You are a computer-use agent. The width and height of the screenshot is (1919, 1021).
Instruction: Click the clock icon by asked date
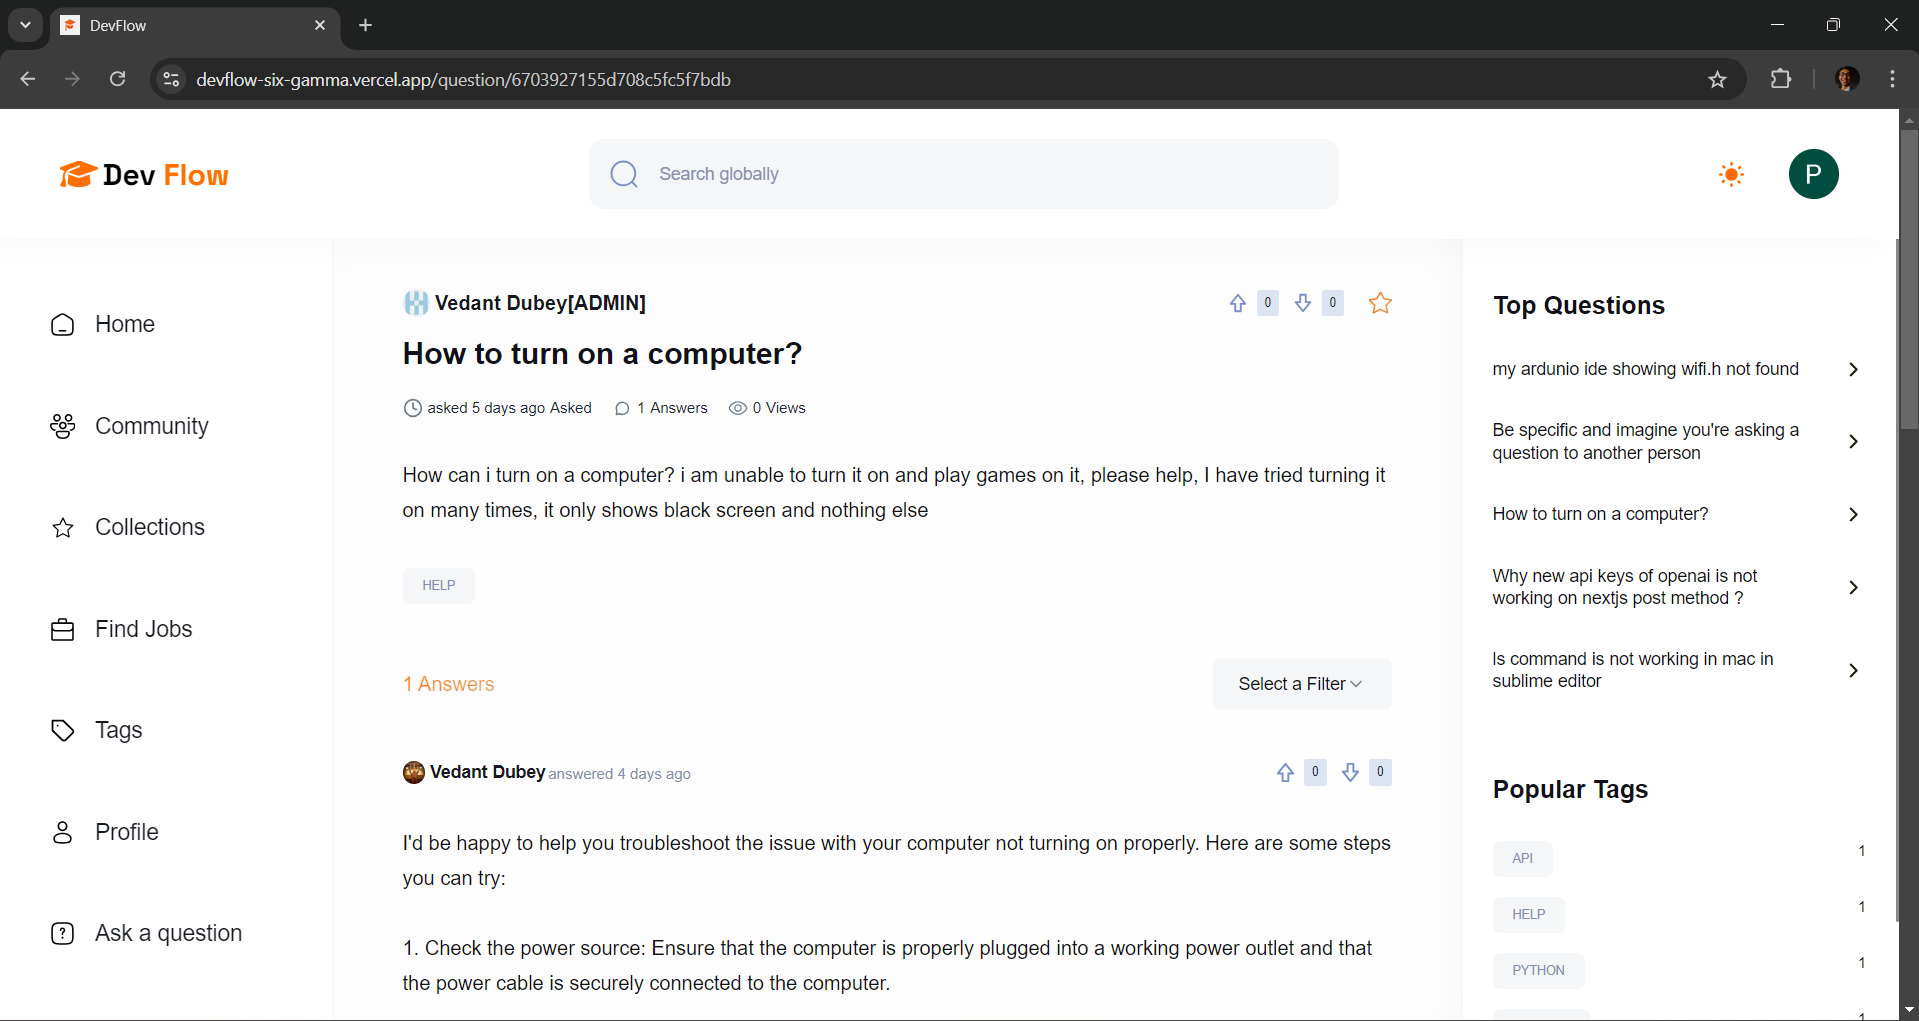[412, 408]
